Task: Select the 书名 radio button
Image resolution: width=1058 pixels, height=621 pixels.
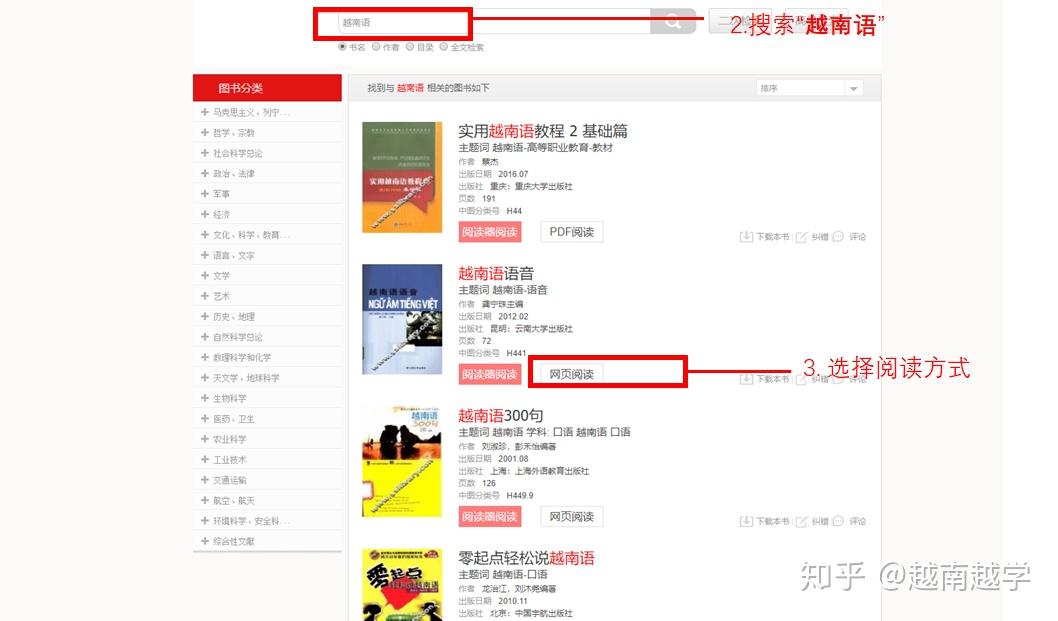Action: [342, 47]
